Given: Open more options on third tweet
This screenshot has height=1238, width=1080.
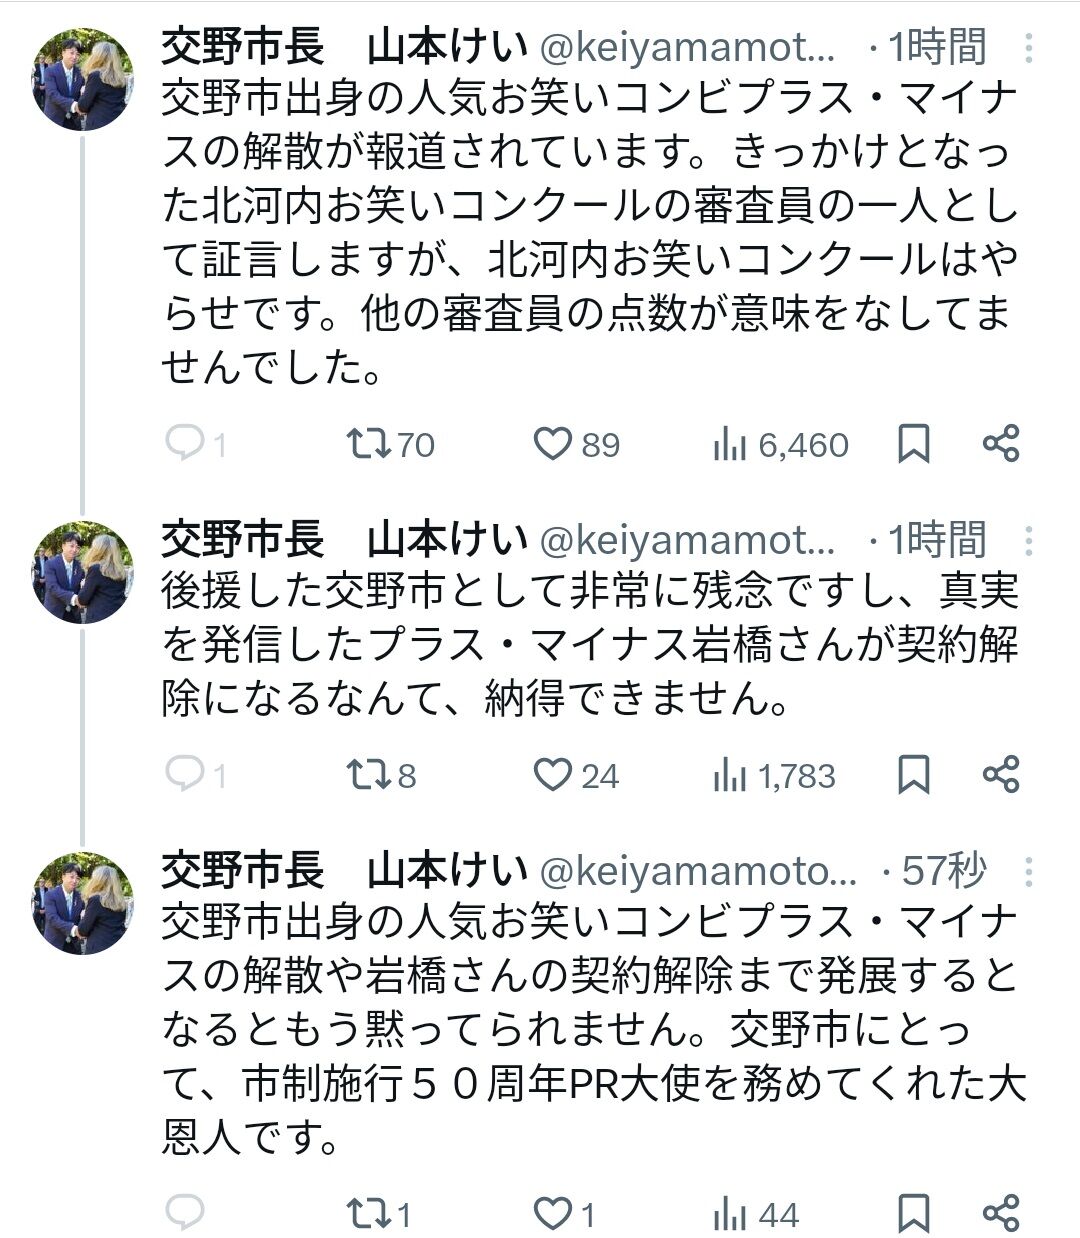Looking at the screenshot, I should tap(1030, 871).
